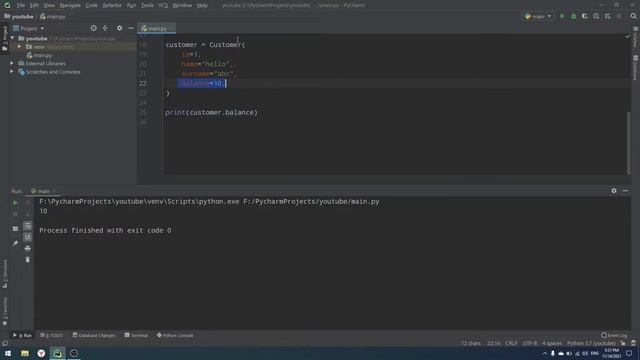Click the Python 3.7 (youtube) interpreter widget
Image resolution: width=640 pixels, height=360 pixels.
[x=591, y=343]
